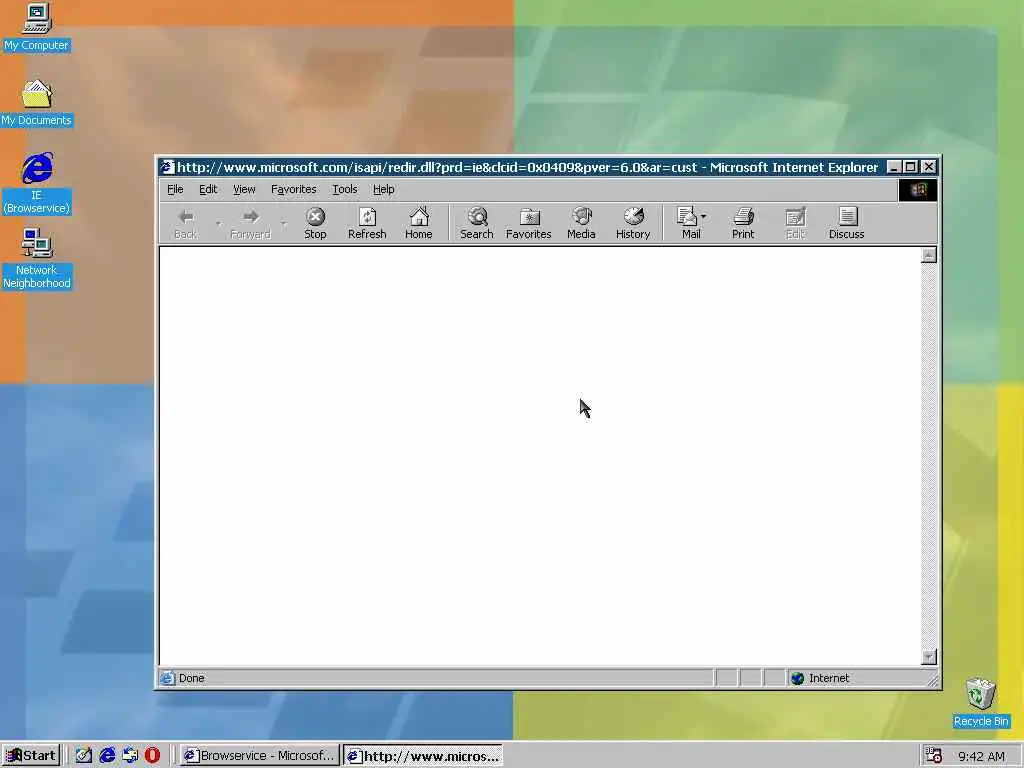The image size is (1024, 768).
Task: Open the View menu
Action: (244, 189)
